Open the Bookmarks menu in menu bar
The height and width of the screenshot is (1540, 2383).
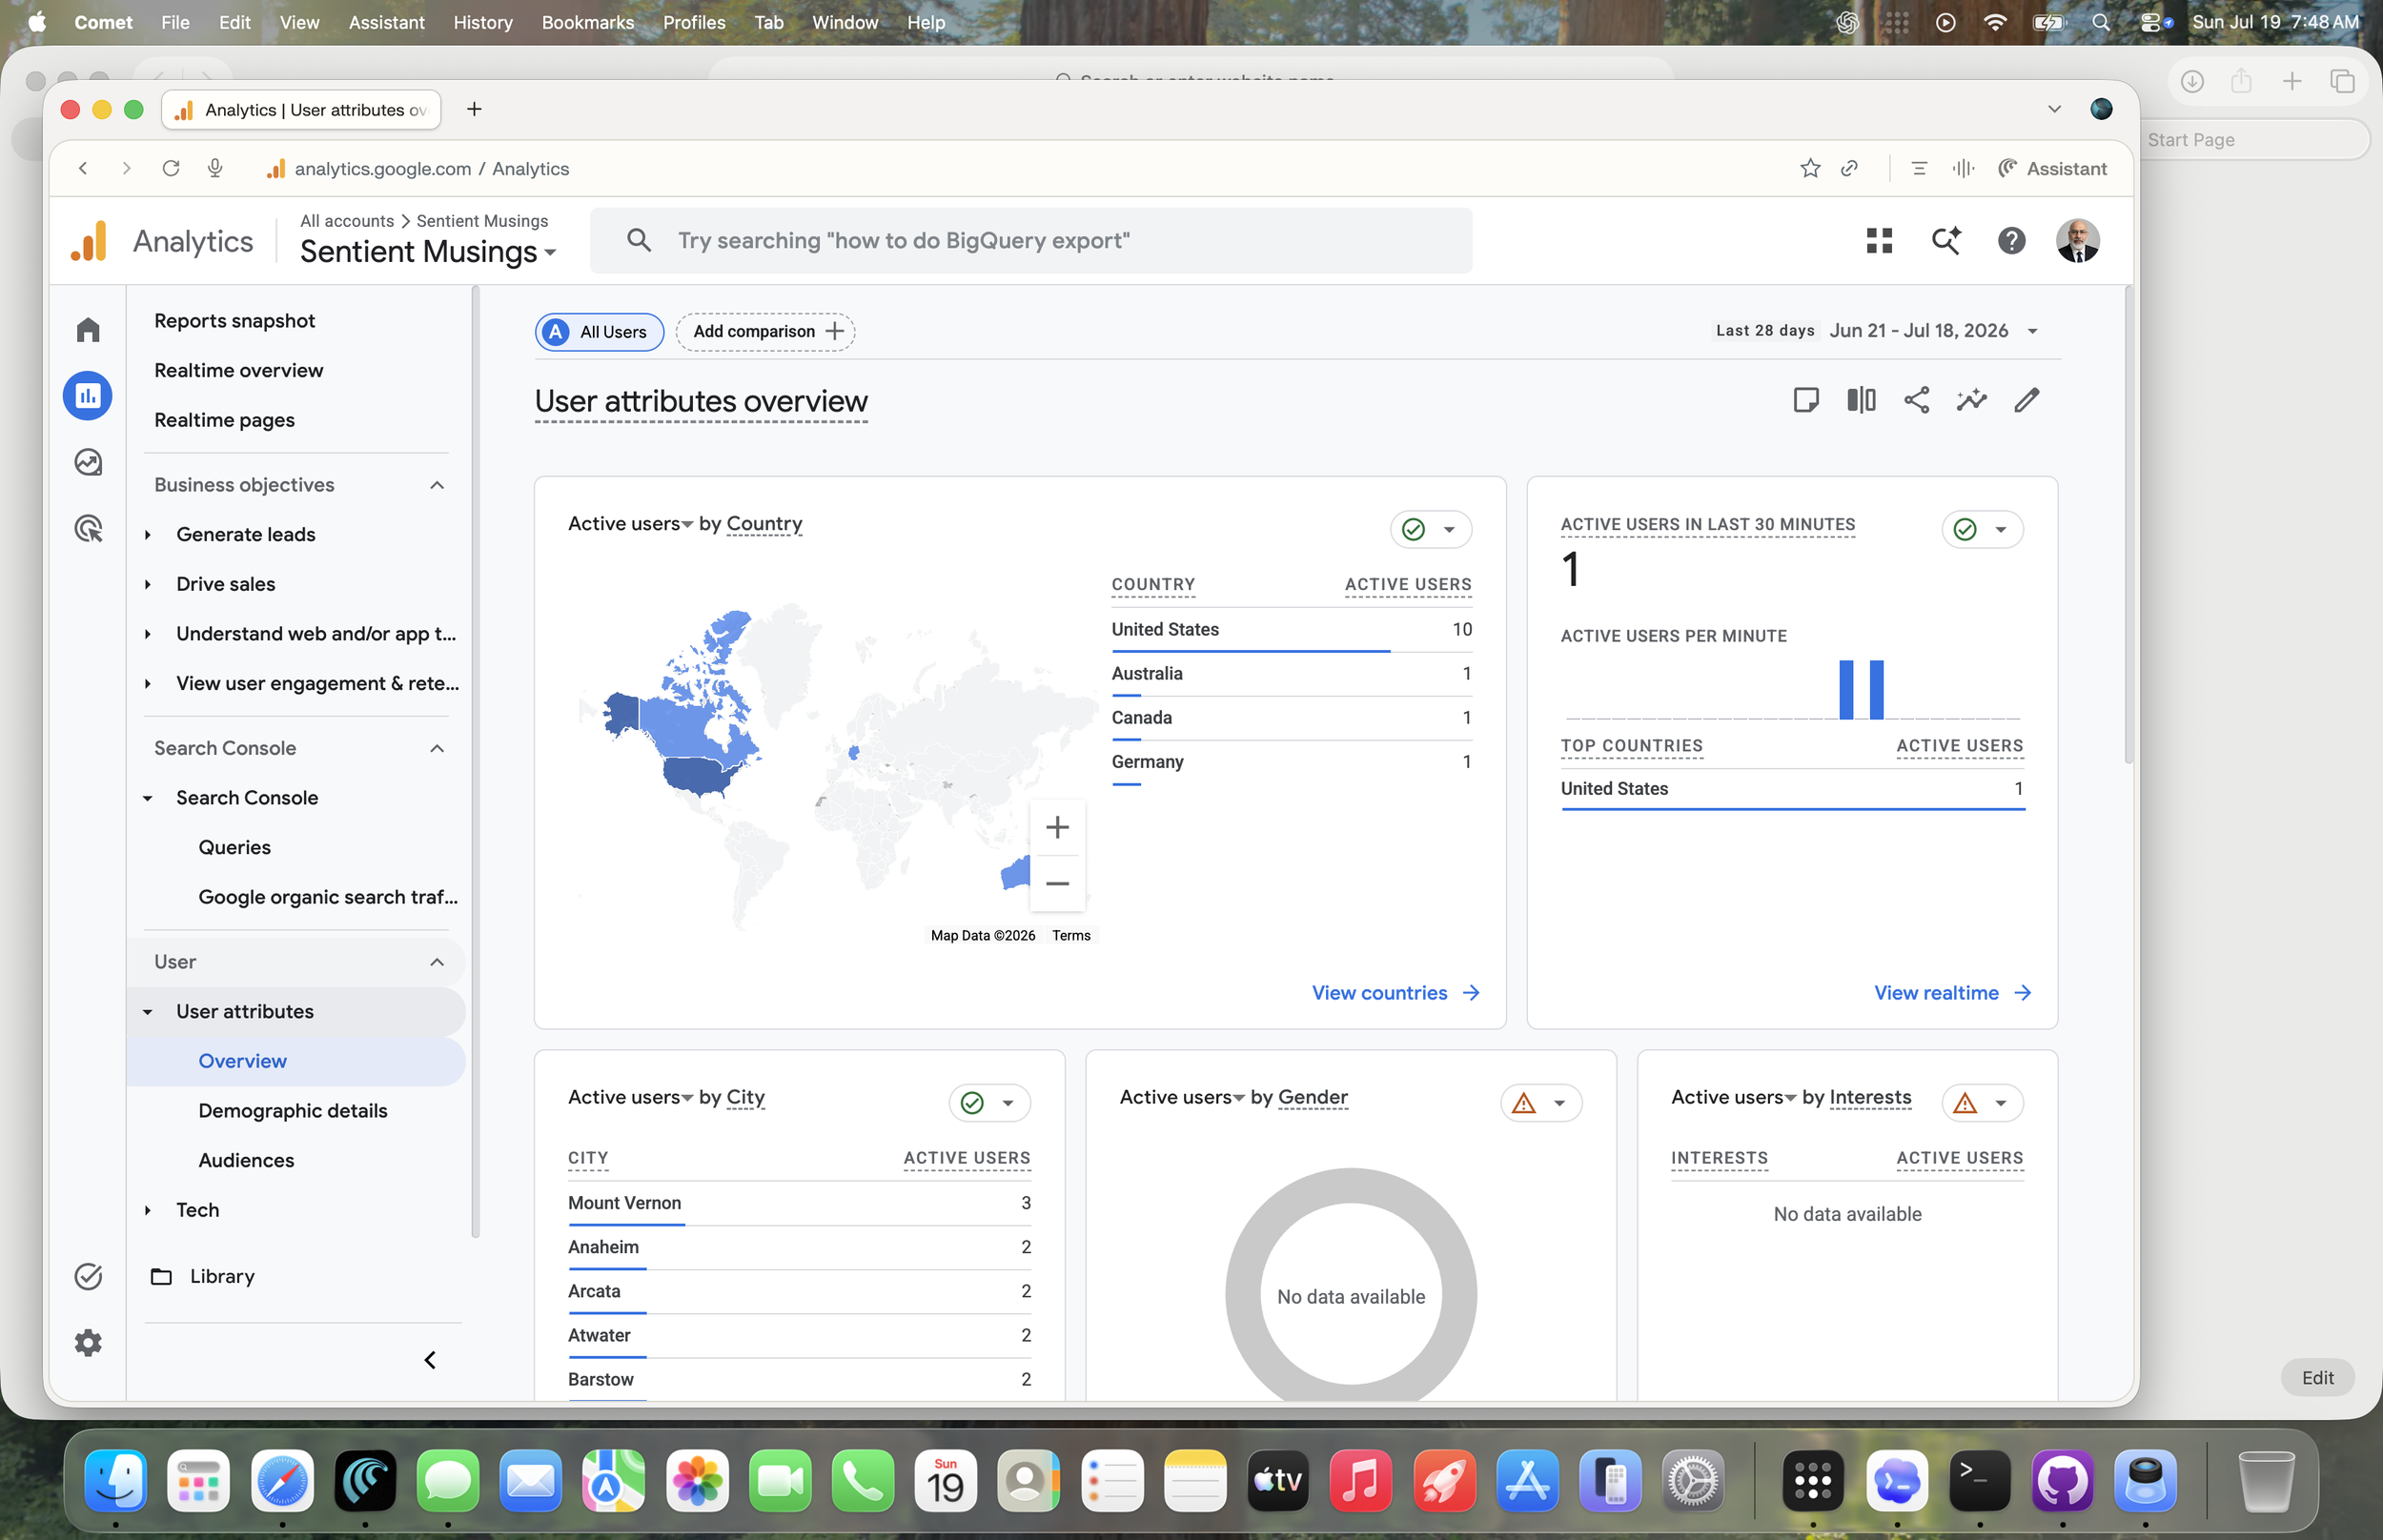[588, 22]
